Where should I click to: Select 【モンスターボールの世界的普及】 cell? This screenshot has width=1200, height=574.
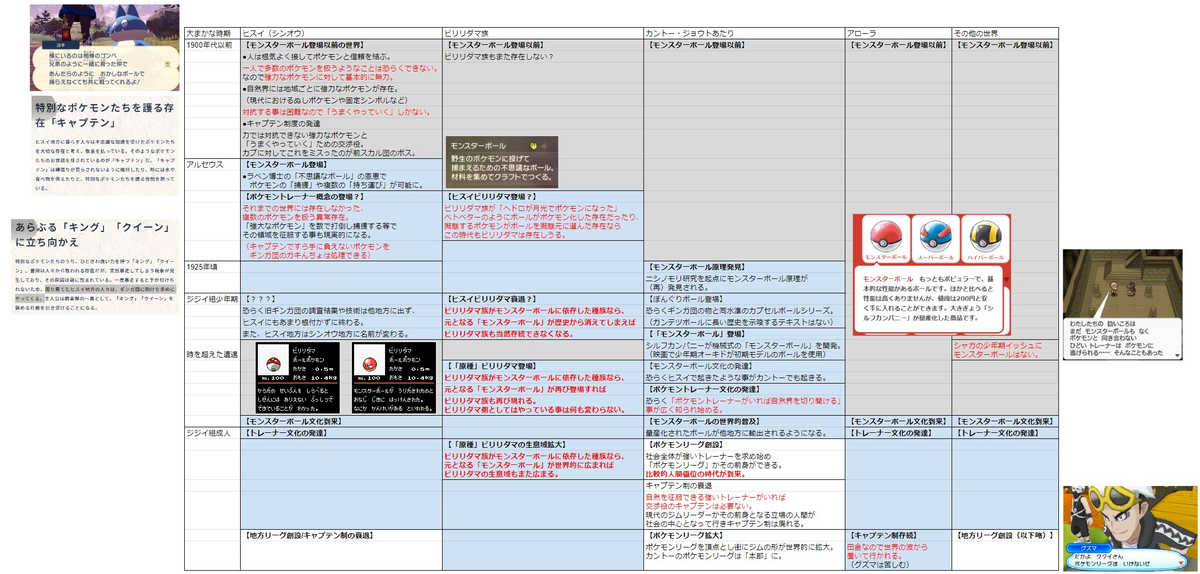744,422
